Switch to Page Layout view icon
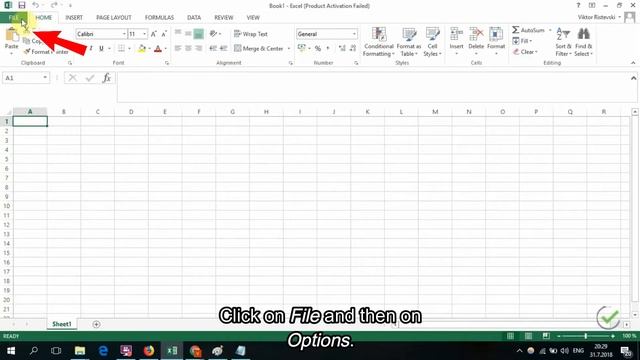 point(528,336)
